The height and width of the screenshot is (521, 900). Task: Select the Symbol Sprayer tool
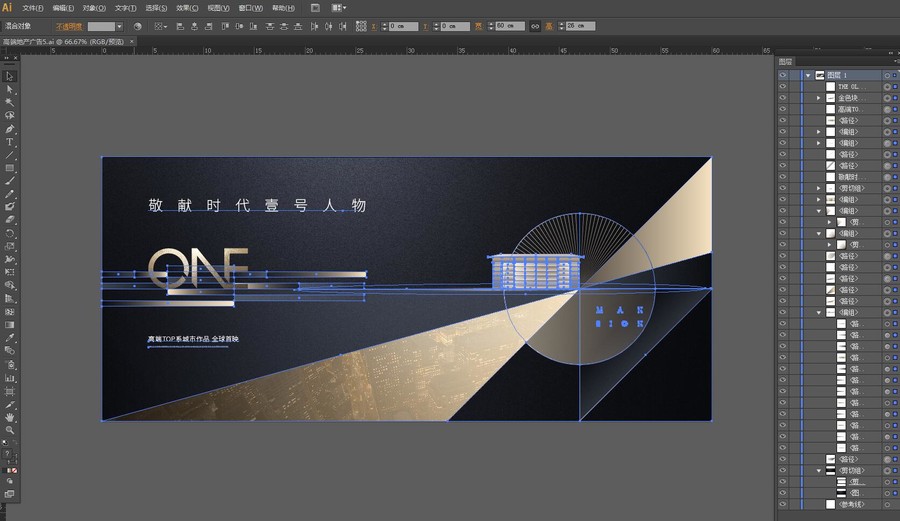(10, 365)
